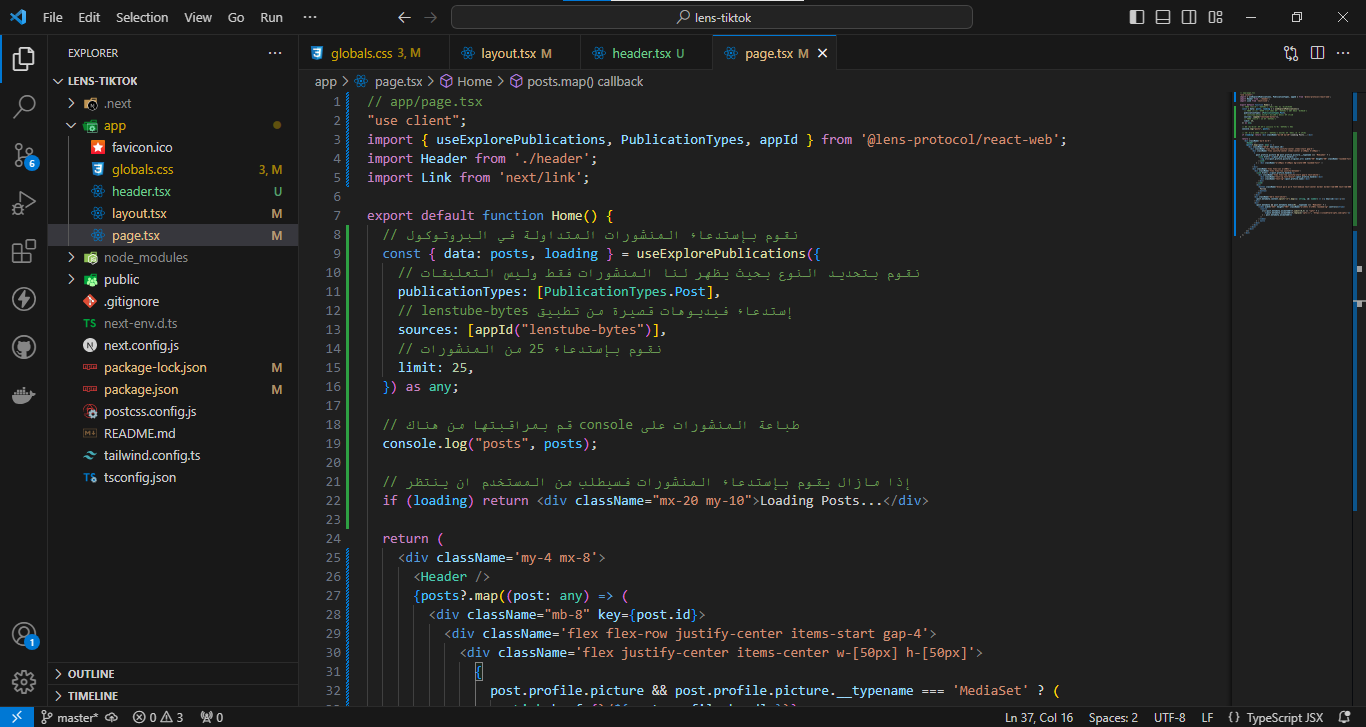Screen dimensions: 1366x727
Task: Click the lens-tiktok command center search box
Action: point(712,17)
